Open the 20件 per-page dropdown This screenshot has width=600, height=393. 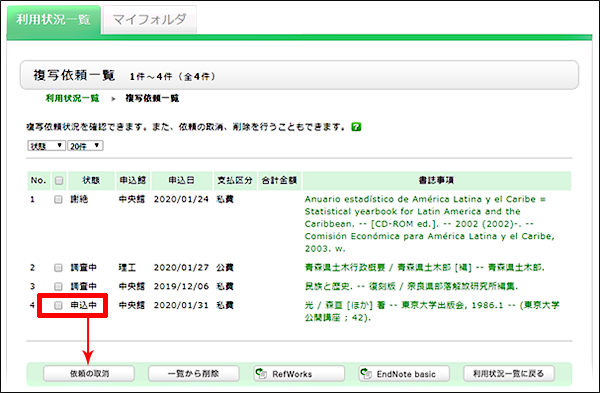[85, 146]
